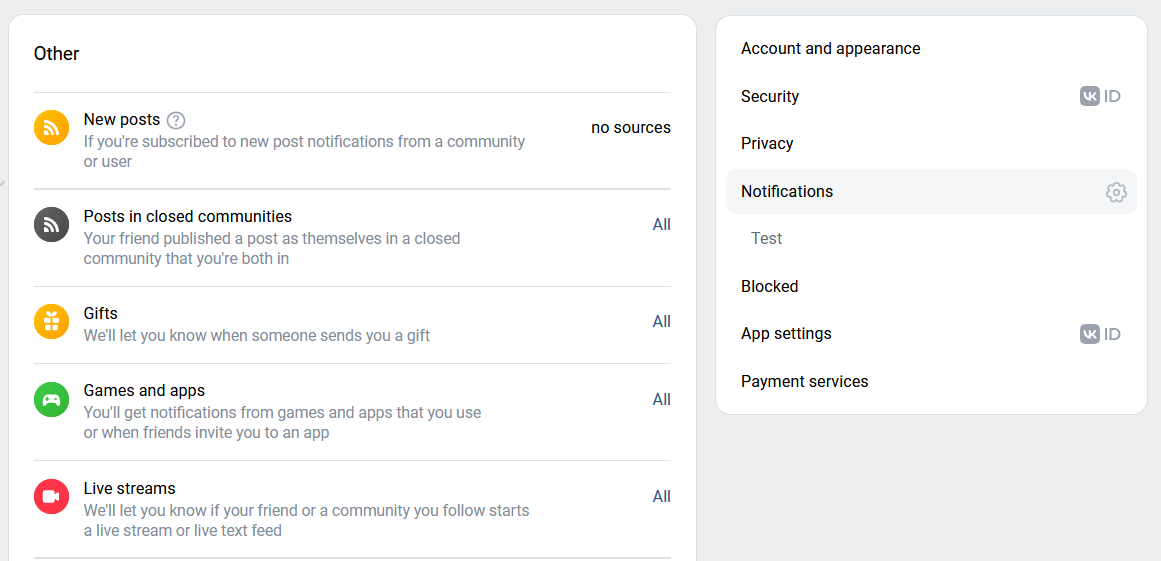Image resolution: width=1161 pixels, height=561 pixels.
Task: Open the All dropdown for Gifts
Action: click(661, 321)
